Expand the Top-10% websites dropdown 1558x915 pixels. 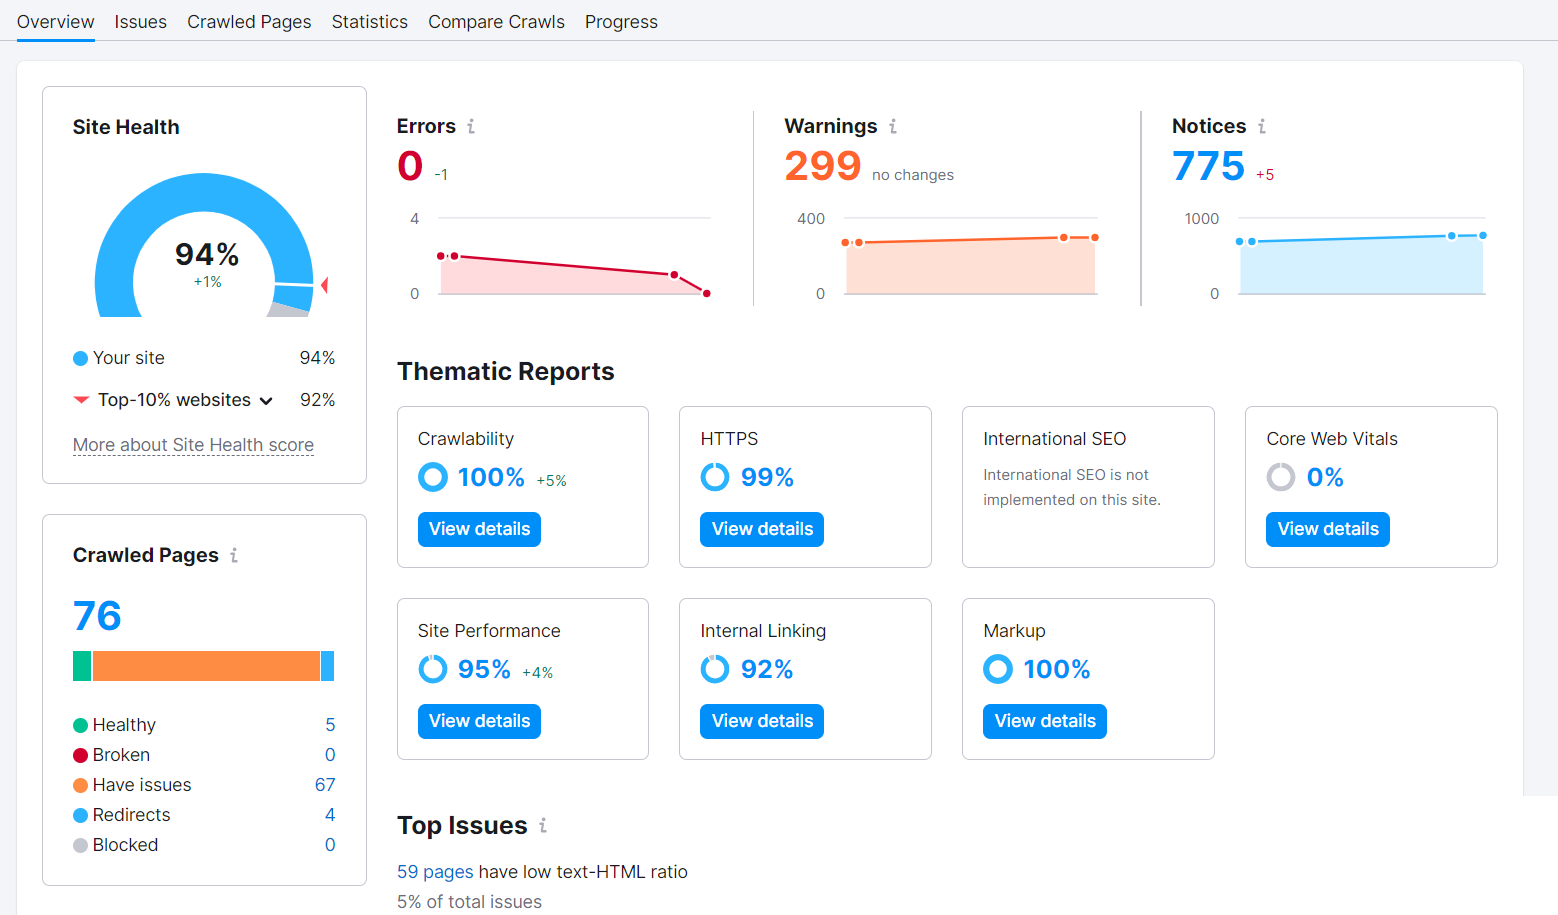(266, 401)
